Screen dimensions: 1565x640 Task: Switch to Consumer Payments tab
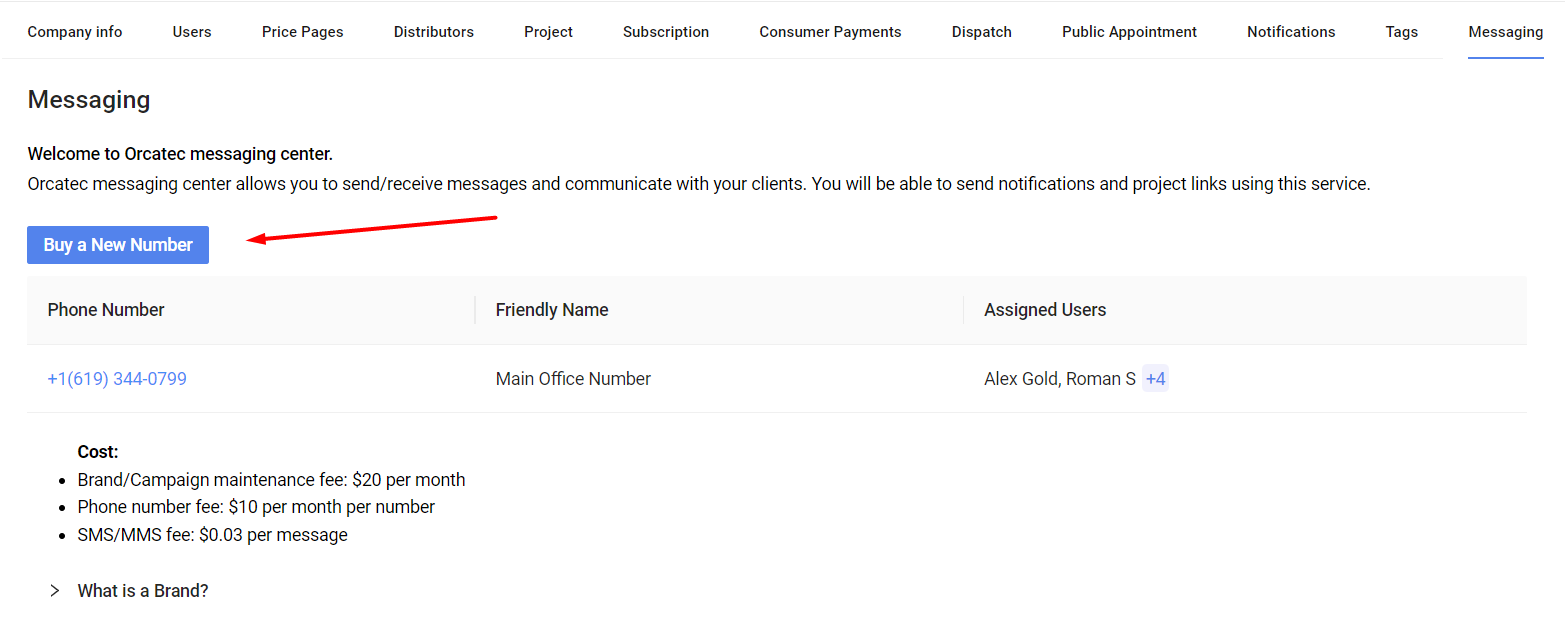click(830, 32)
